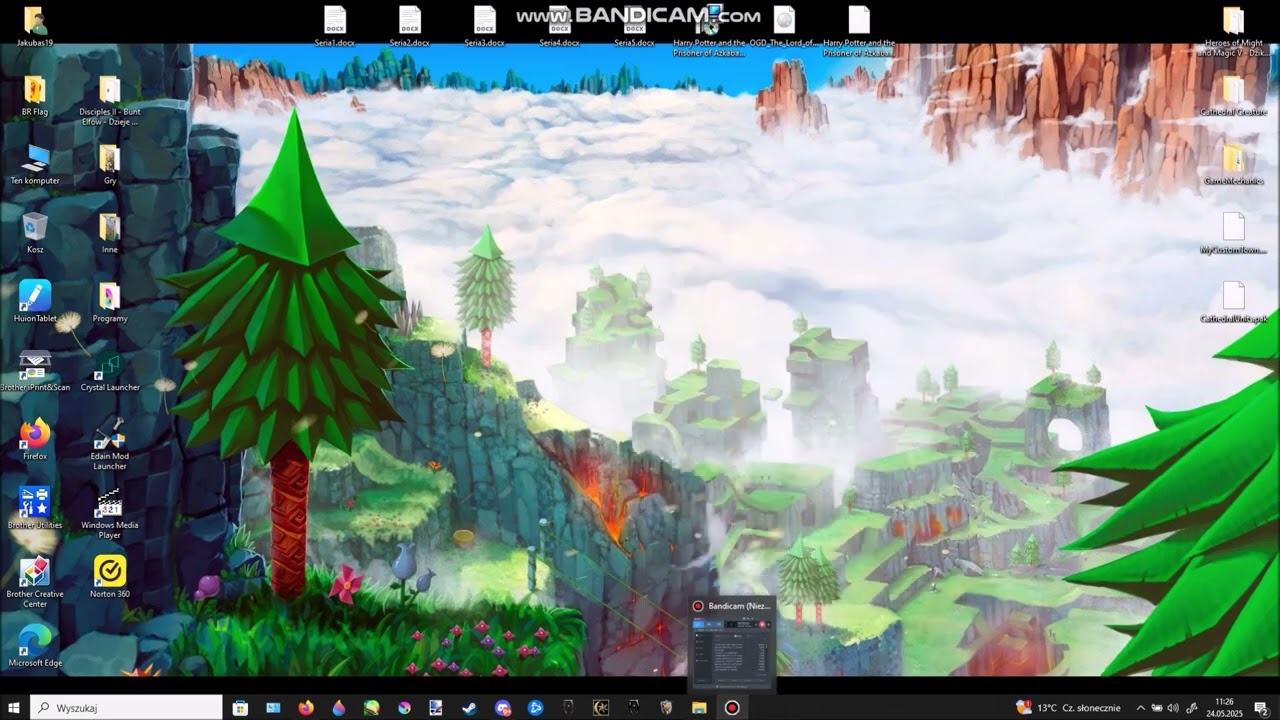Open the notification center icon
This screenshot has width=1280, height=720.
click(x=1261, y=707)
